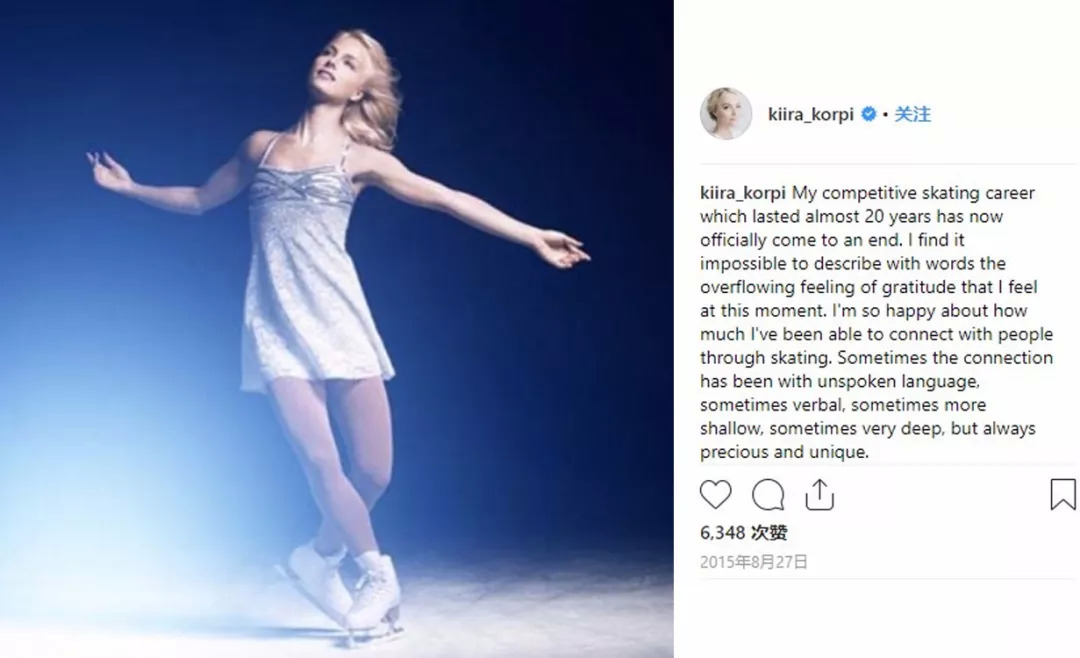Like the post with the heart icon

[x=715, y=495]
